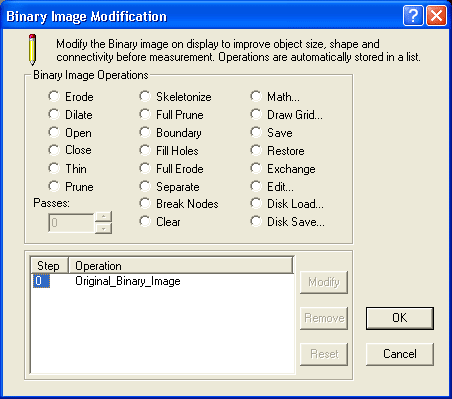This screenshot has height=399, width=452.
Task: Click the Passes number field
Action: [x=71, y=223]
